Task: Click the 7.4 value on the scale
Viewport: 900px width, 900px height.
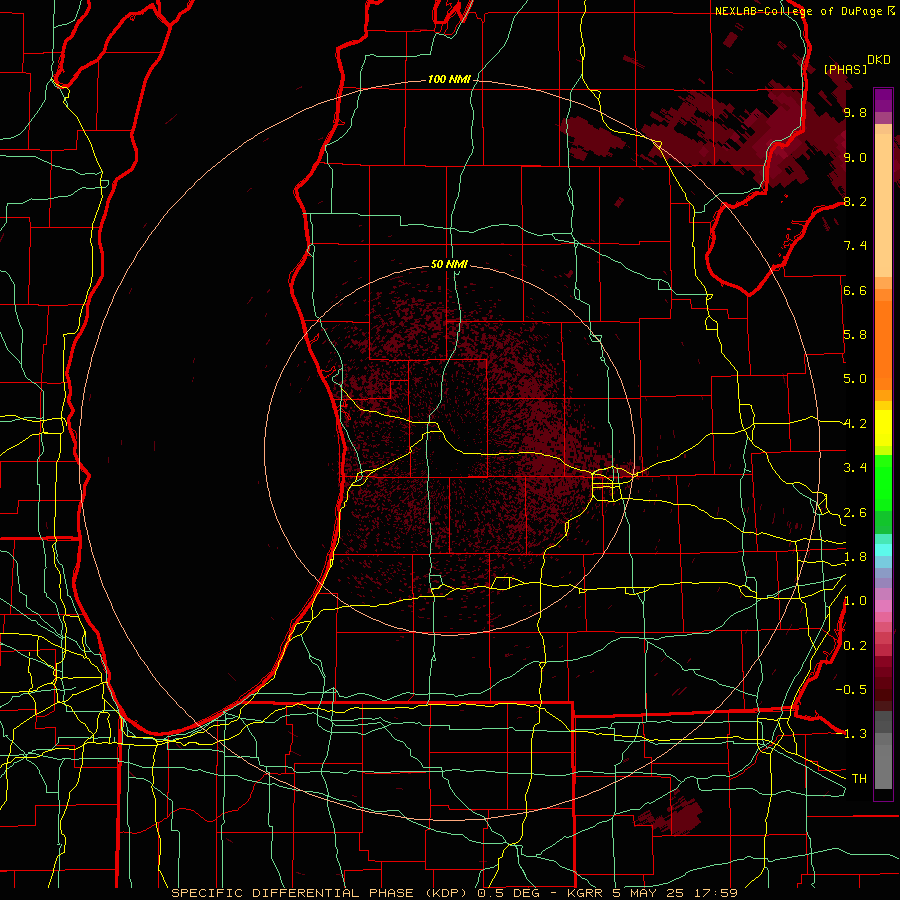Action: [855, 246]
